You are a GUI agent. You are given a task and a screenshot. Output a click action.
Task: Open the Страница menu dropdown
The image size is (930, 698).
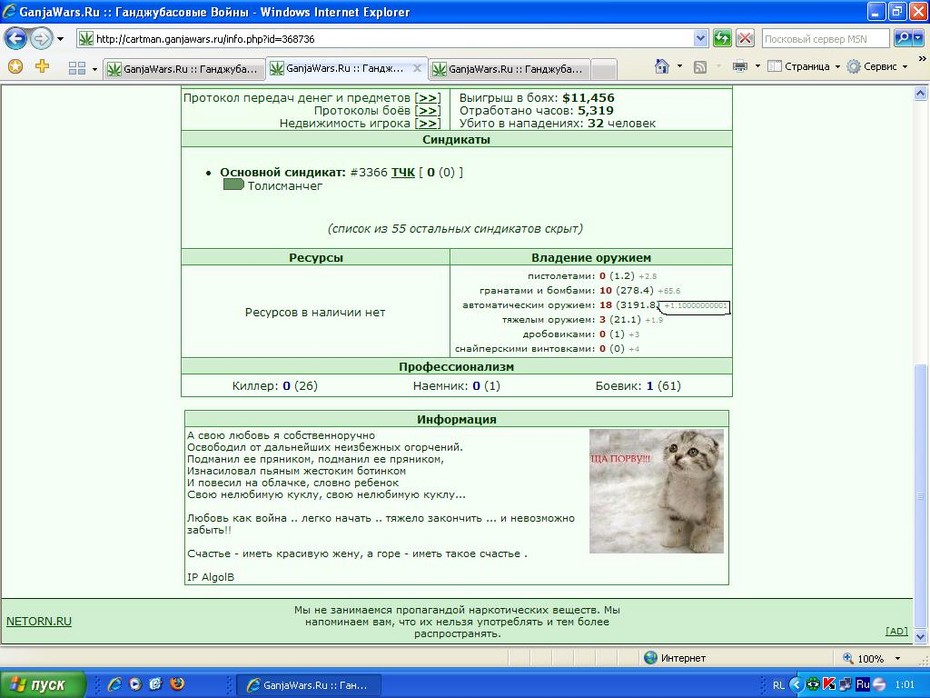coord(804,66)
